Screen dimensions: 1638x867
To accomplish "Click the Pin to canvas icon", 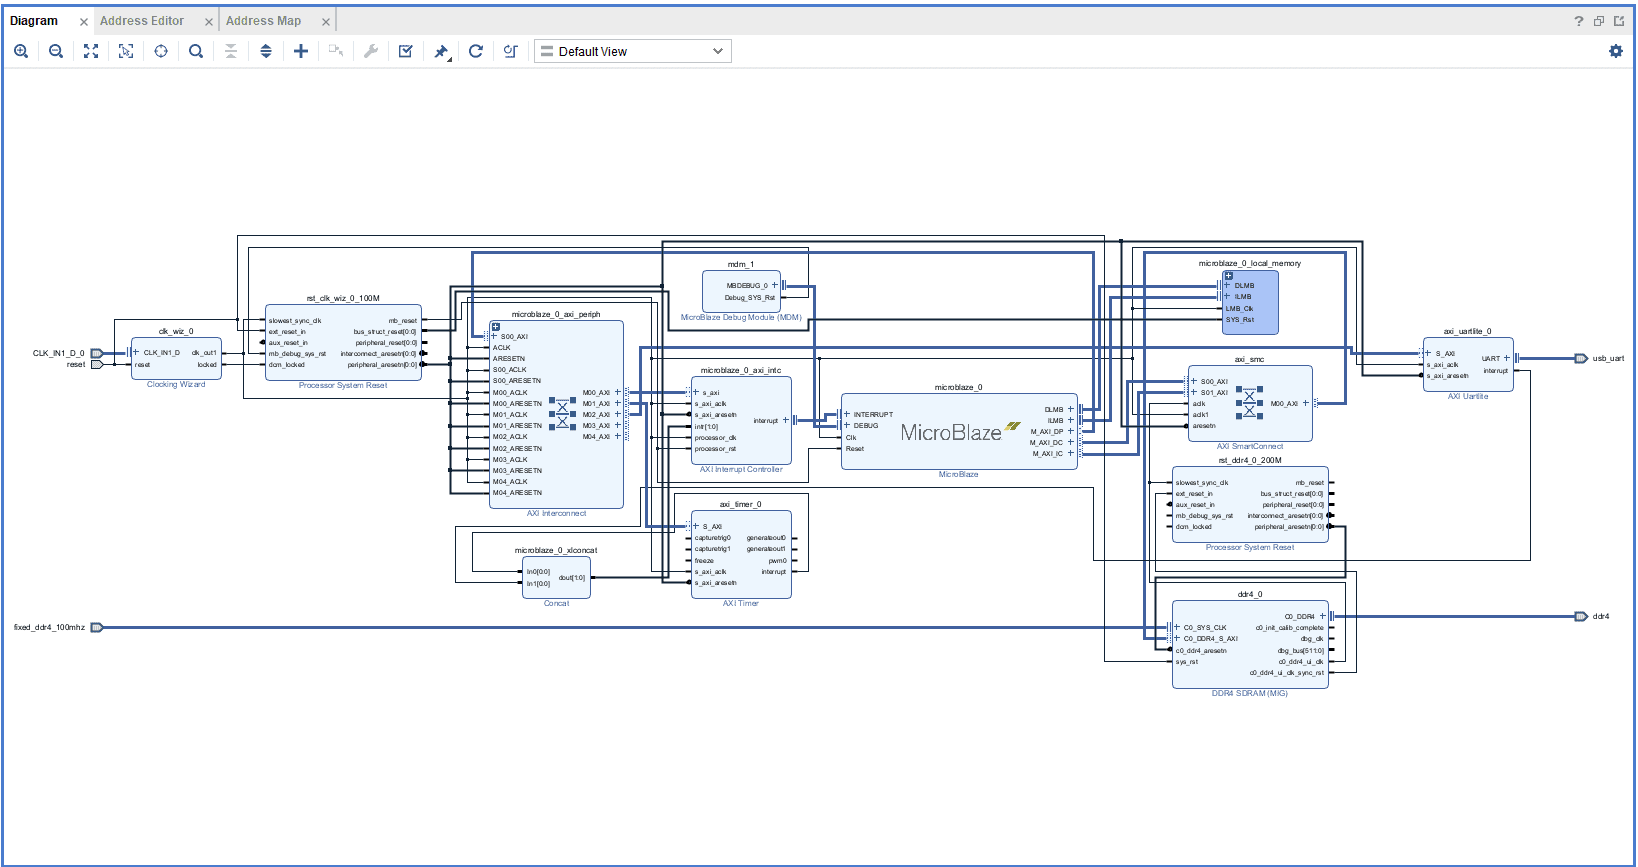I will (441, 51).
